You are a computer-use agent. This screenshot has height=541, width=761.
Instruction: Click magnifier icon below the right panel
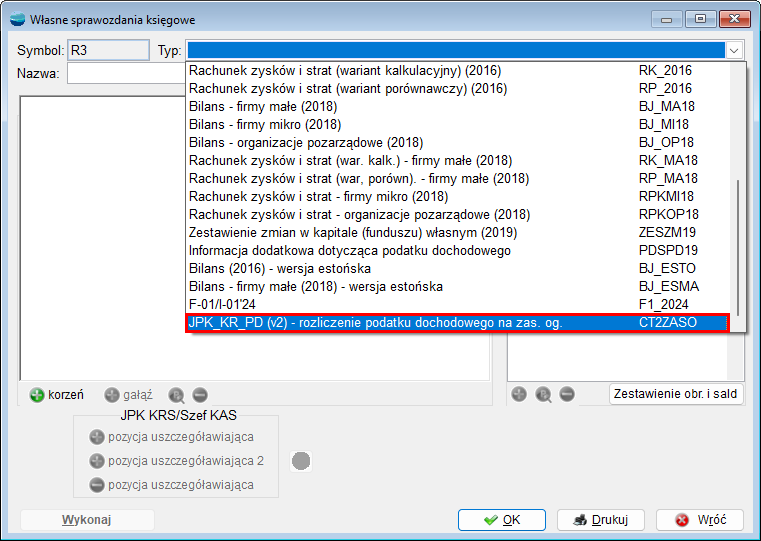click(x=543, y=394)
